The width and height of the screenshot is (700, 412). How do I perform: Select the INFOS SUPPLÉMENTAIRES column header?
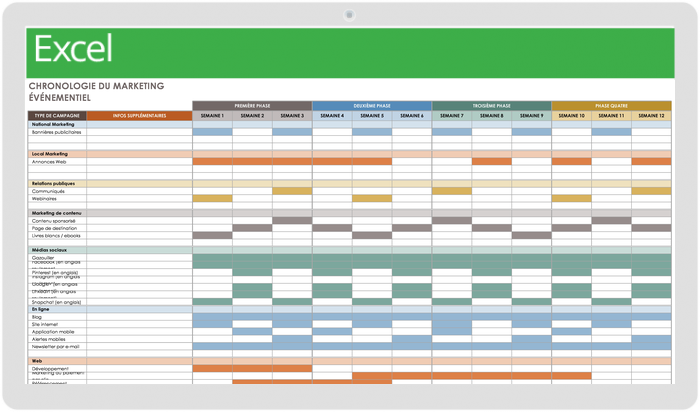pyautogui.click(x=139, y=115)
